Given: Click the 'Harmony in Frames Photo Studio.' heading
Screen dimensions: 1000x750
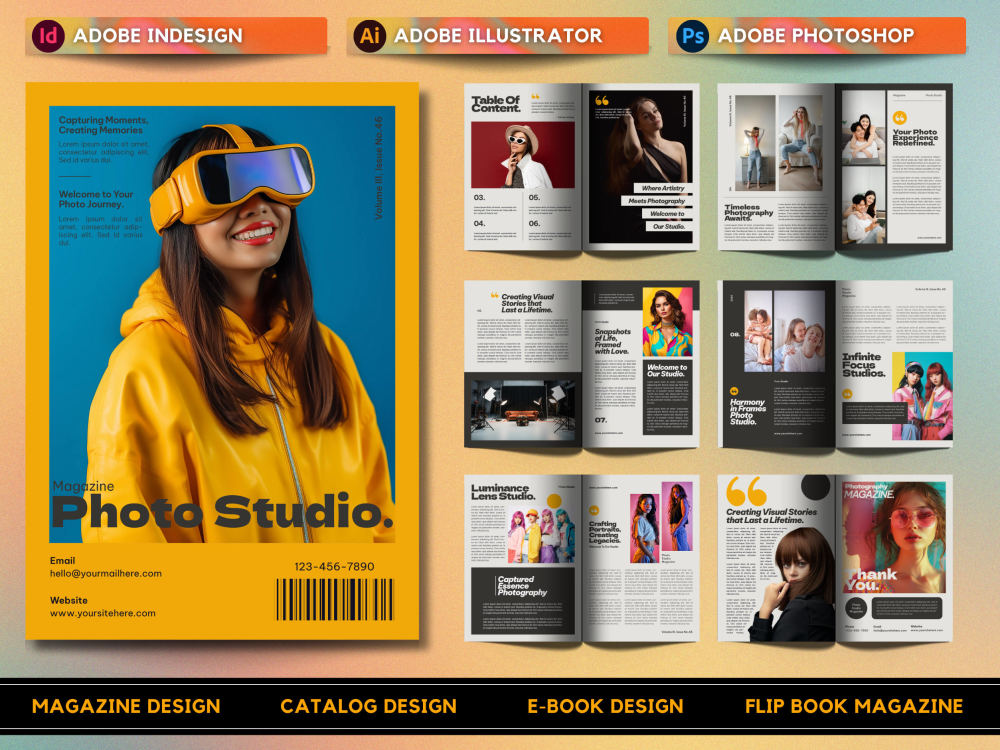Looking at the screenshot, I should (747, 412).
